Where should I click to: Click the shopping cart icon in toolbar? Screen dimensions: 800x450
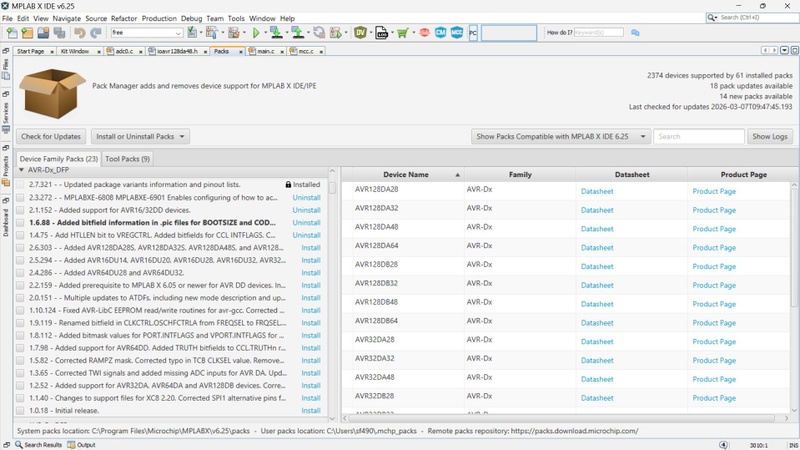[x=402, y=33]
